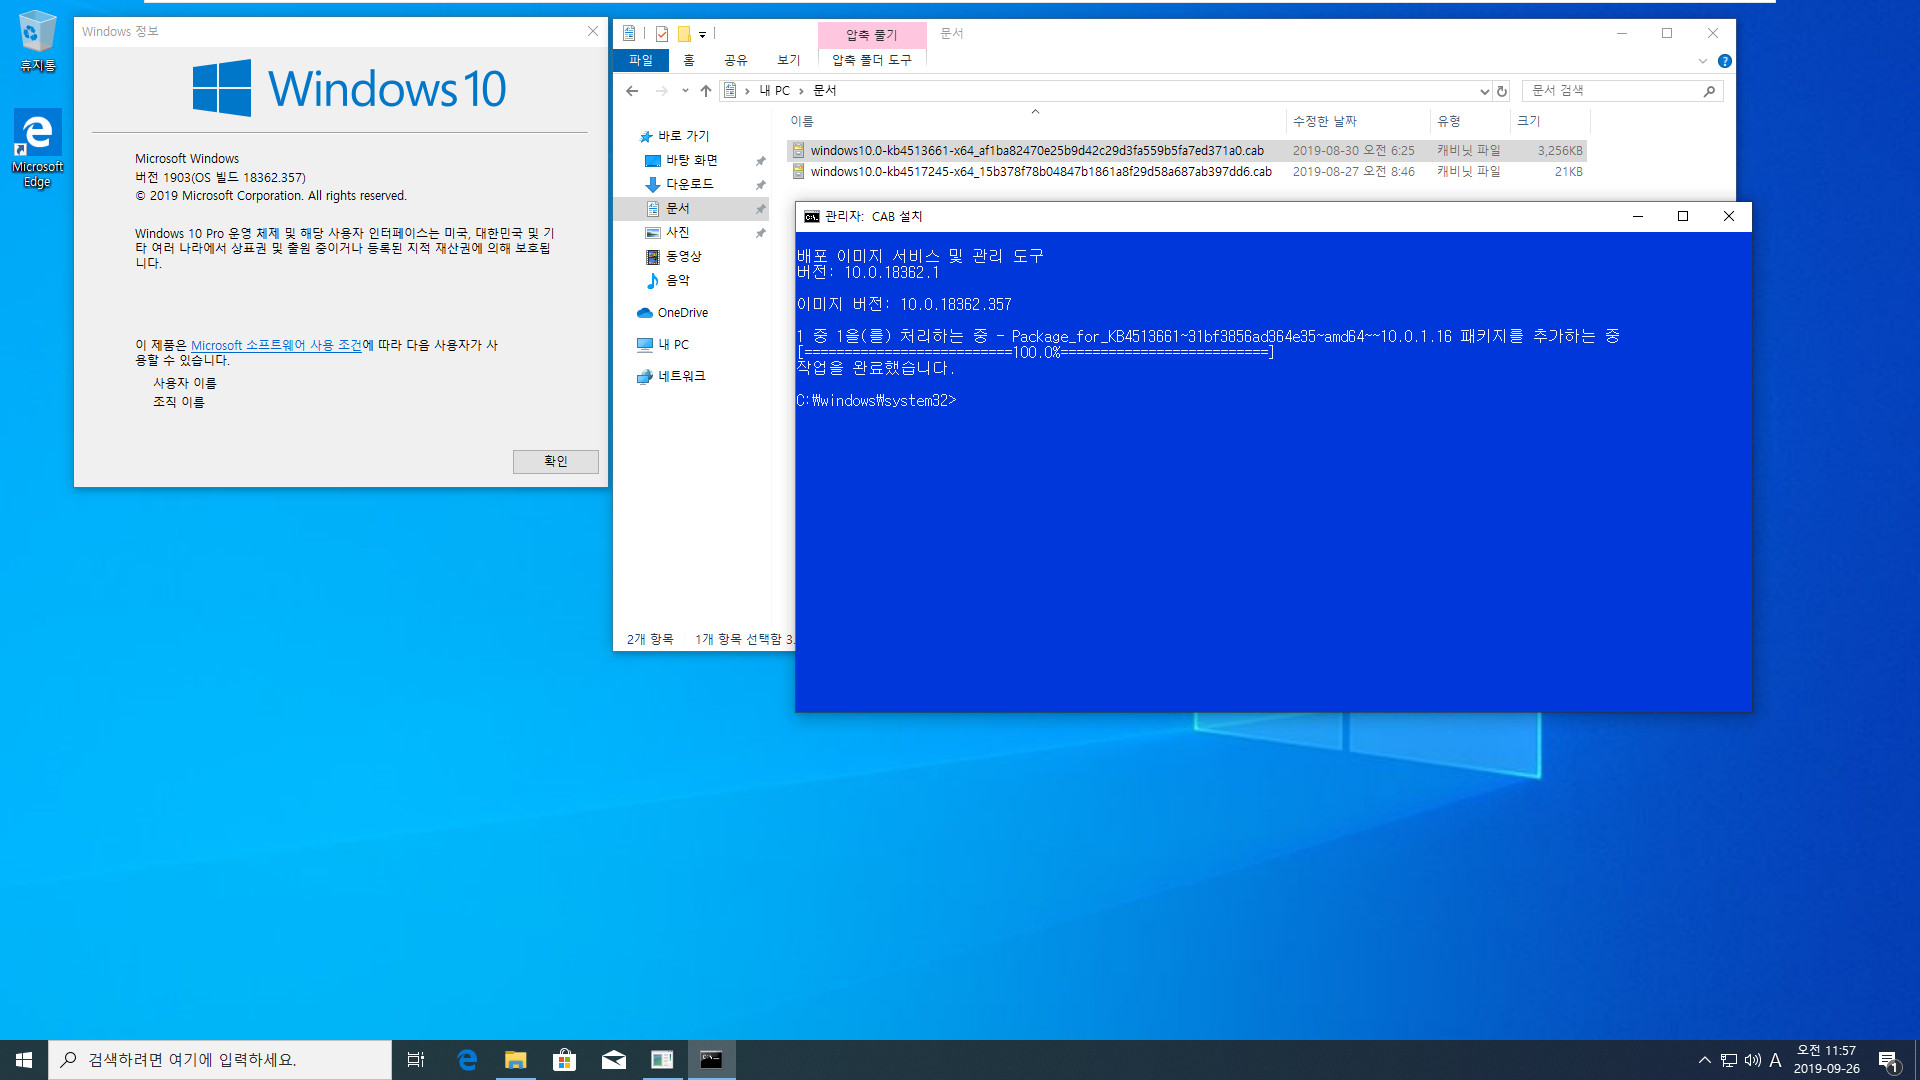The width and height of the screenshot is (1920, 1080).
Task: Select 동영상 in navigation pane
Action: [x=684, y=256]
